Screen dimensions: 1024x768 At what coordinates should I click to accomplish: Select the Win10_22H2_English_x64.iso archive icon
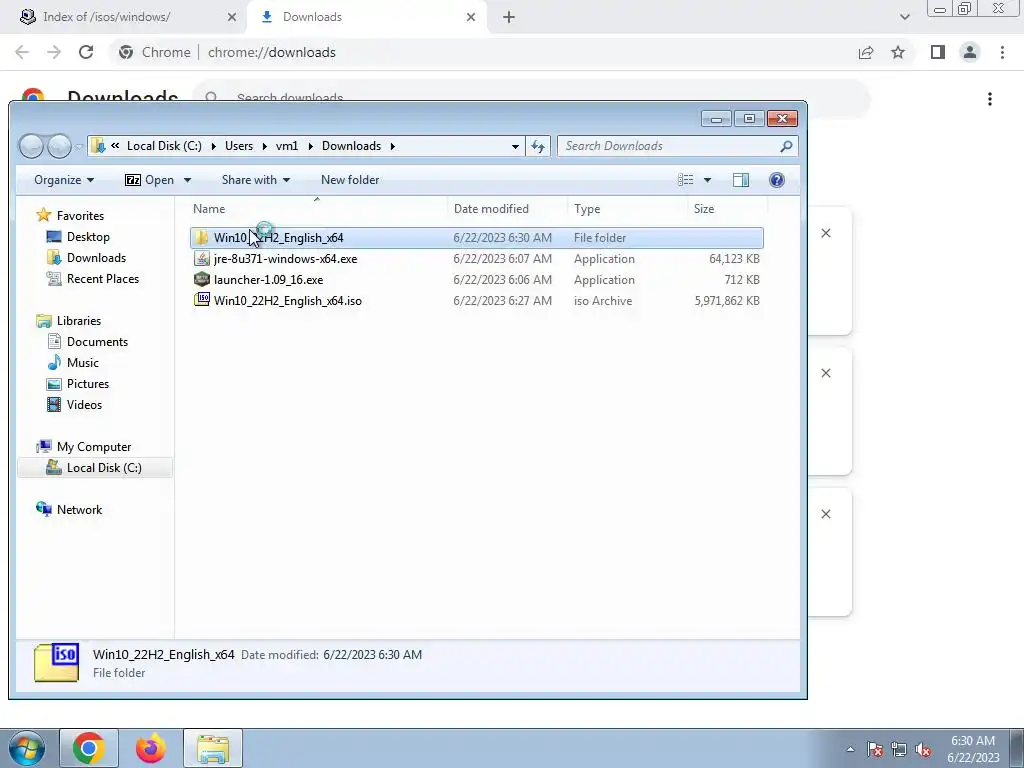pyautogui.click(x=202, y=300)
